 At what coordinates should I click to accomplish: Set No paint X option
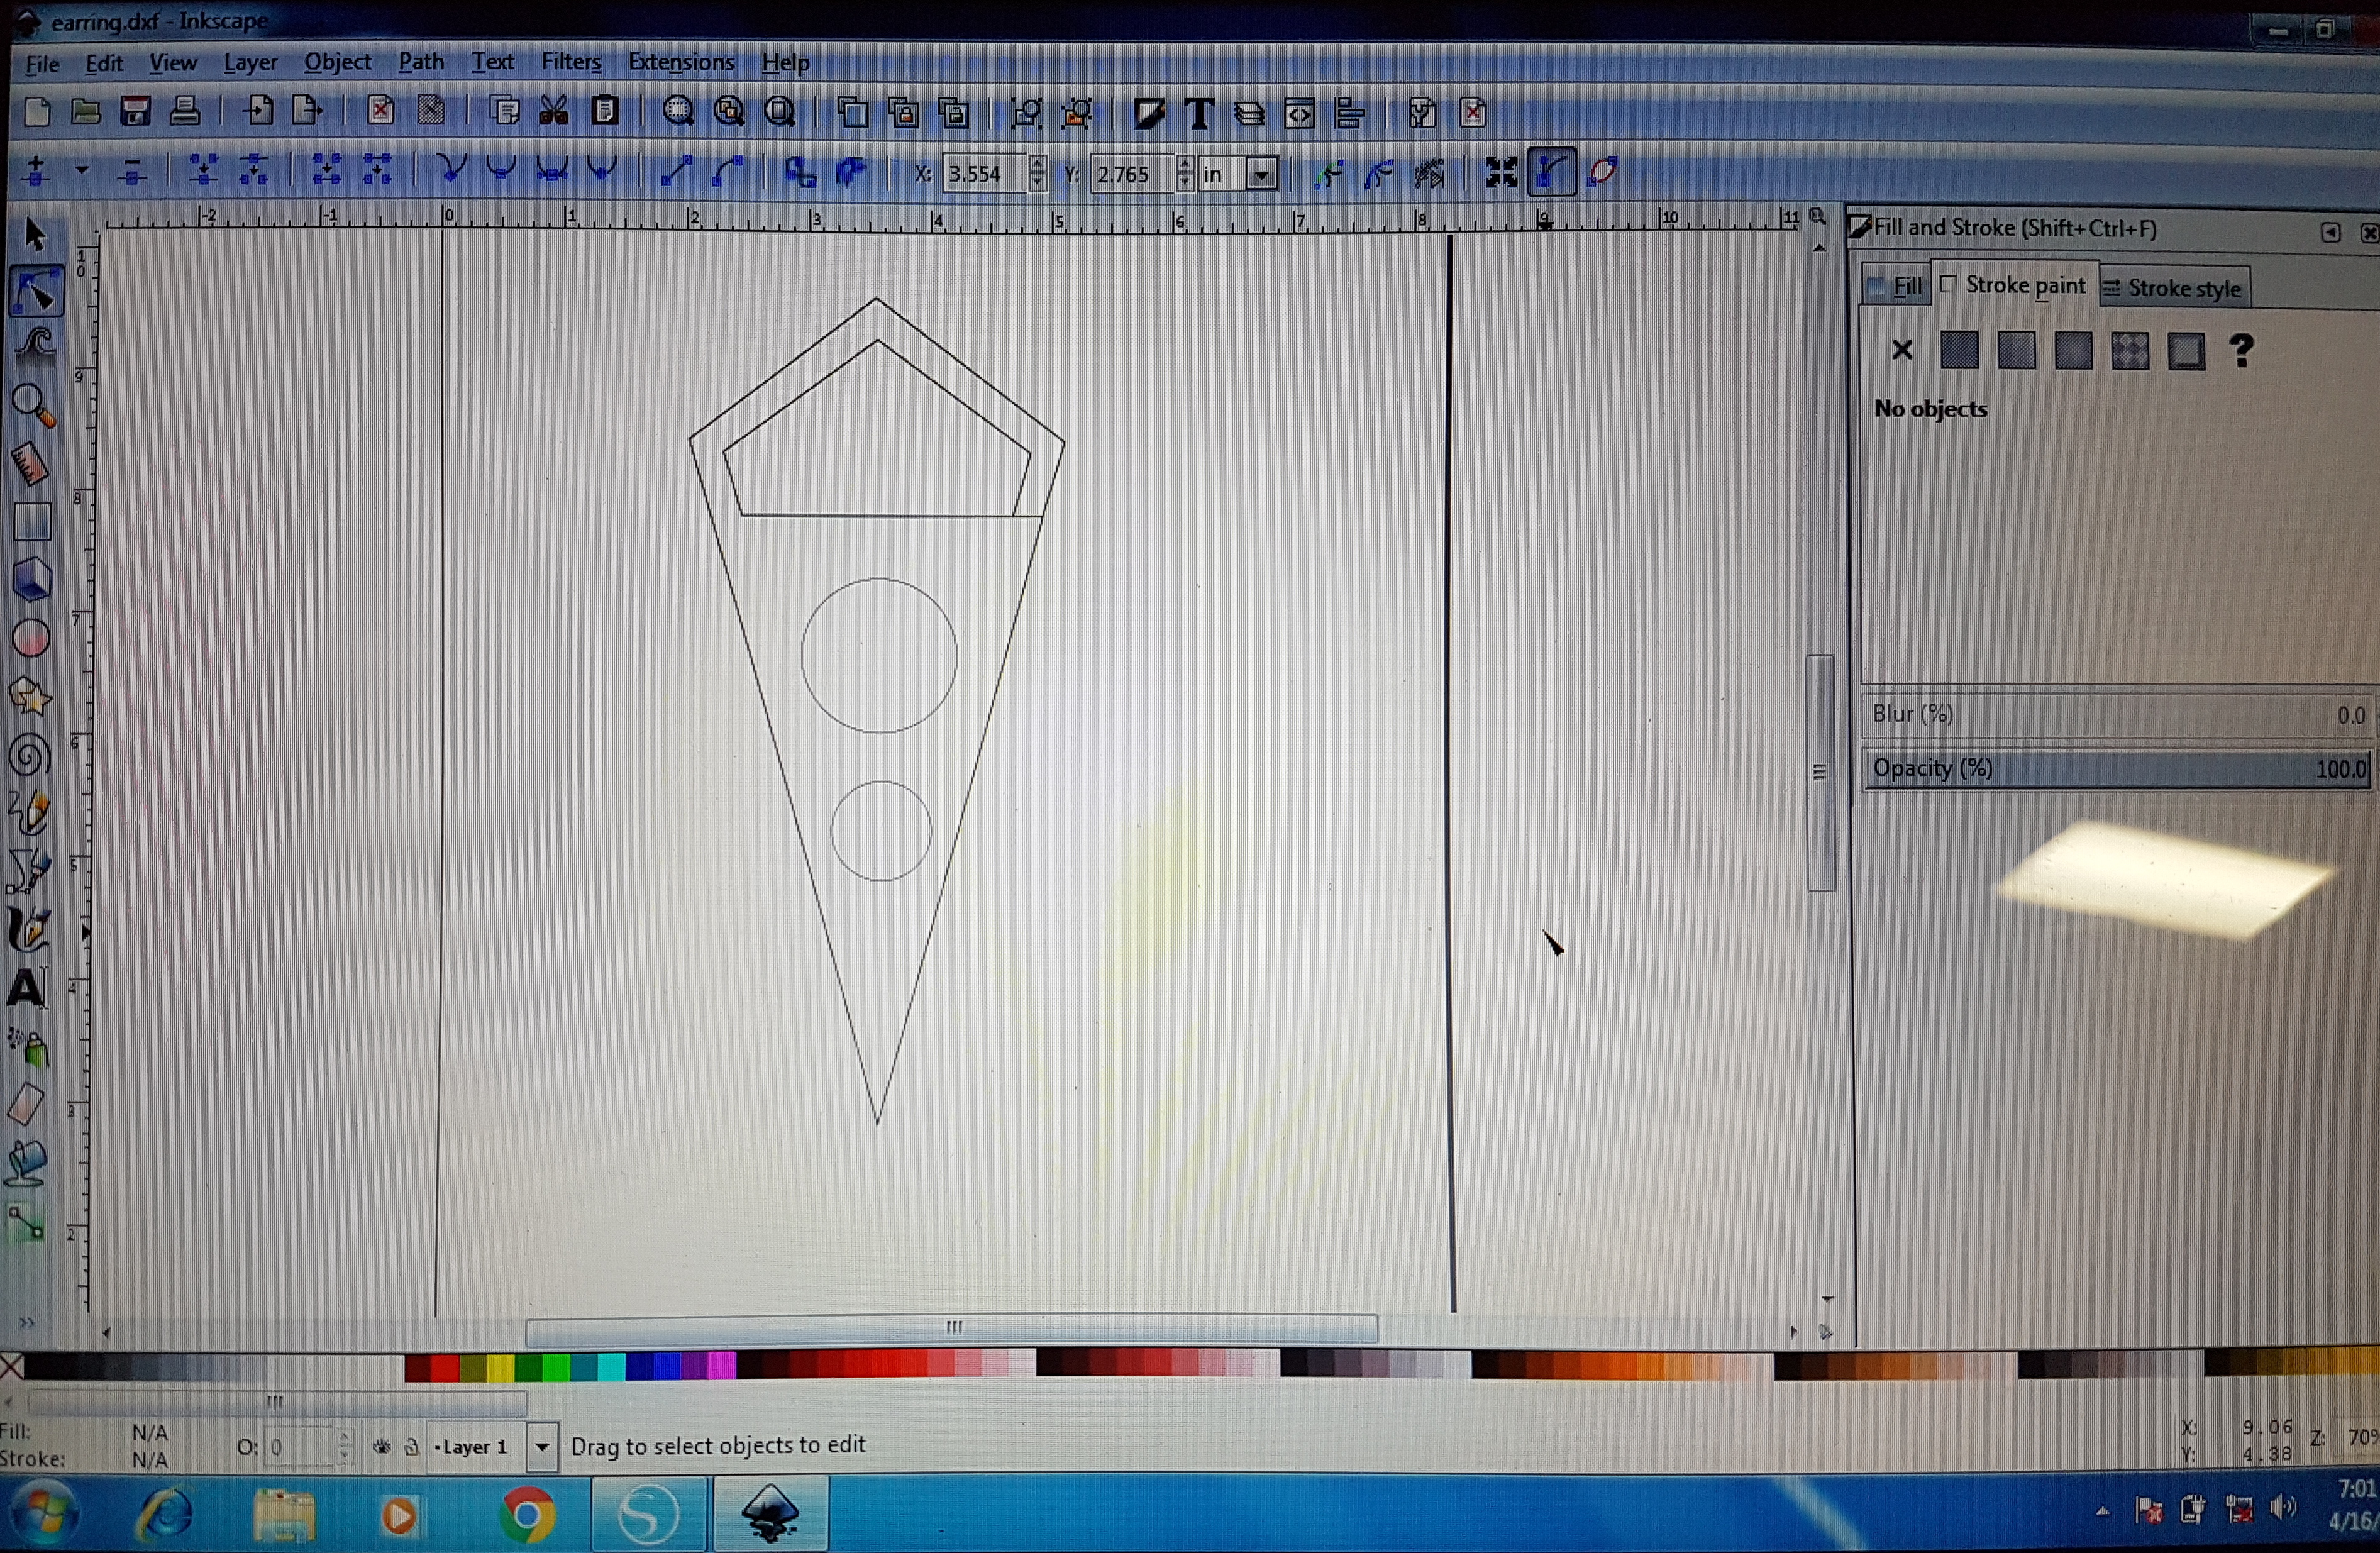coord(1902,350)
